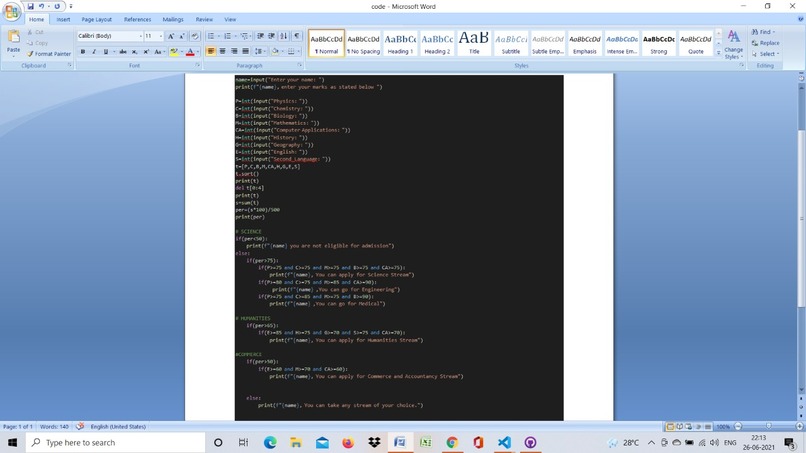Viewport: 806px width, 453px height.
Task: Click the Shrink Font icon
Action: (182, 37)
